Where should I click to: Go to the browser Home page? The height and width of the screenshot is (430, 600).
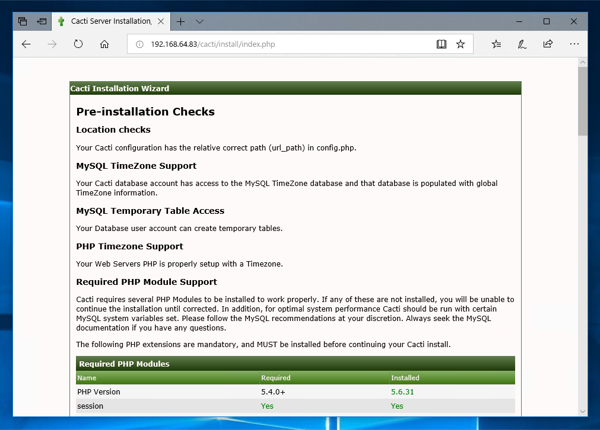[104, 44]
